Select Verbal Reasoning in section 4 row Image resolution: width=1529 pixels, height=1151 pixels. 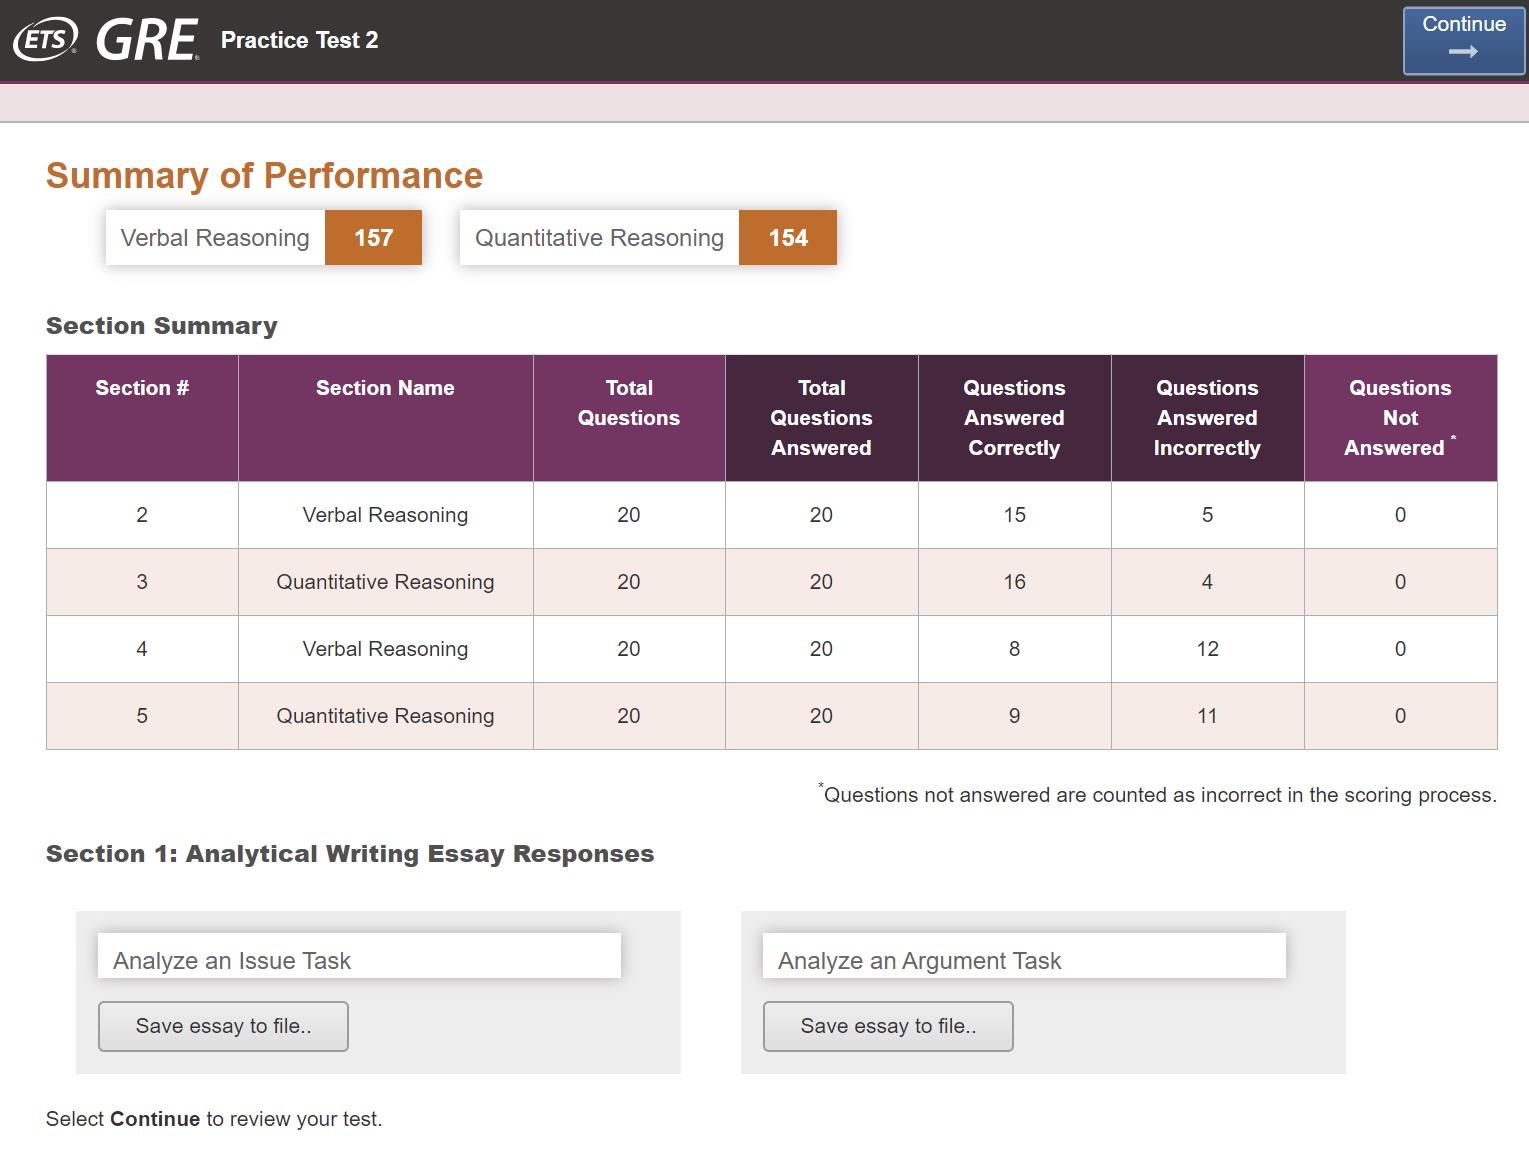click(385, 649)
